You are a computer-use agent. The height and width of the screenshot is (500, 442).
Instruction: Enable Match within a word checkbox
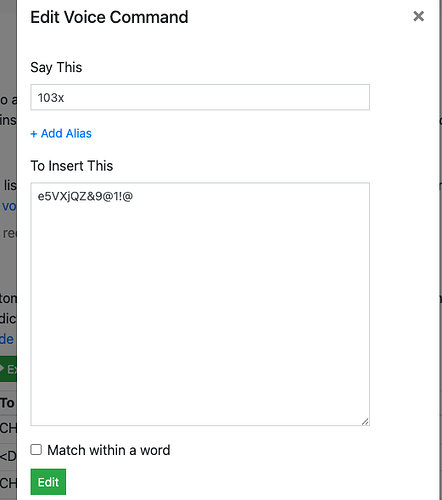coord(36,449)
